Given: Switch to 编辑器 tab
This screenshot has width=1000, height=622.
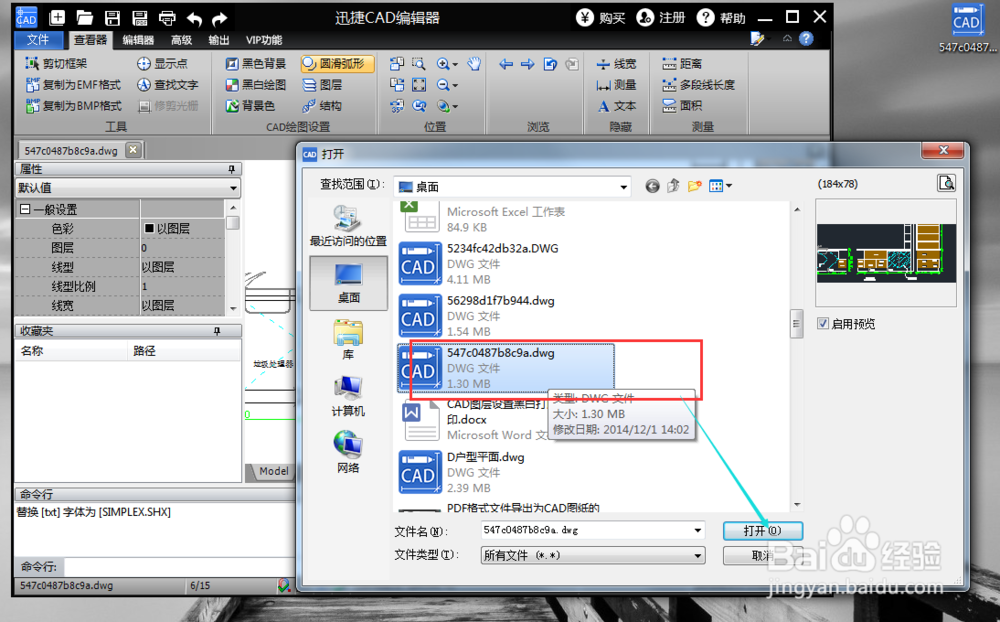Looking at the screenshot, I should 138,40.
